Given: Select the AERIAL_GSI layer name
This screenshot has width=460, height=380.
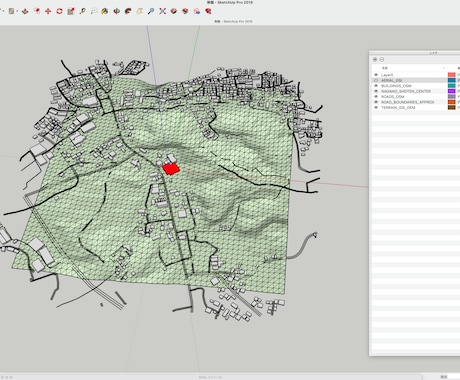Looking at the screenshot, I should (x=391, y=80).
